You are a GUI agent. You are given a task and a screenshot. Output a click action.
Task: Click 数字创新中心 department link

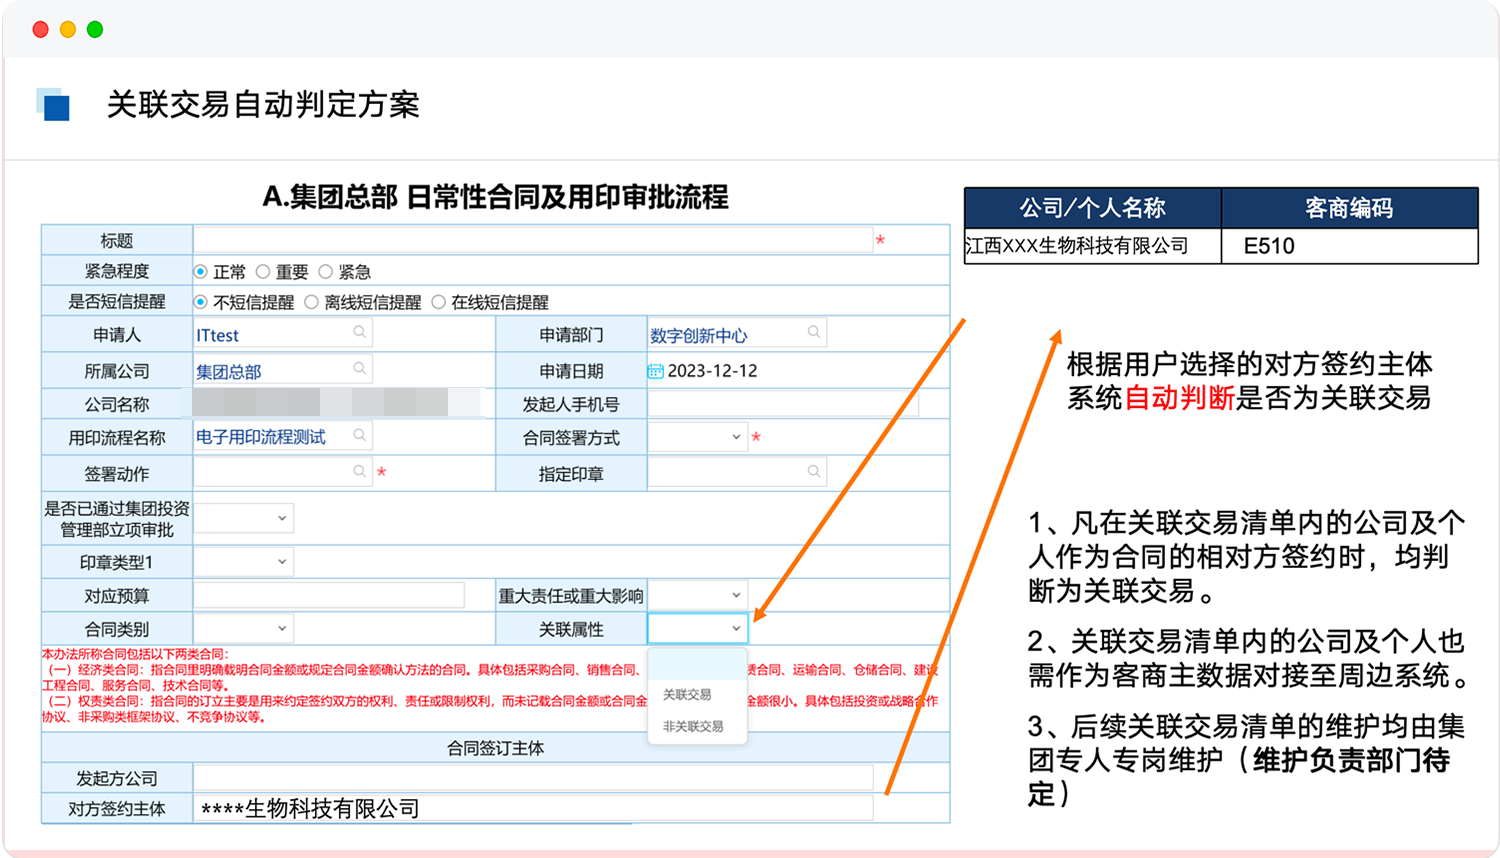pyautogui.click(x=699, y=335)
